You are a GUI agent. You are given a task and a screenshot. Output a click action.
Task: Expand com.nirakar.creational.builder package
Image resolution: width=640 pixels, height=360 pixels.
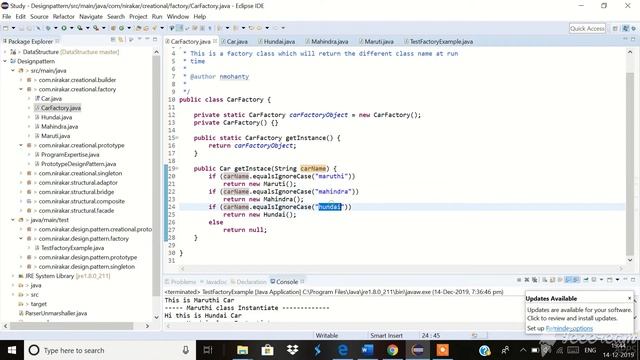tap(21, 80)
